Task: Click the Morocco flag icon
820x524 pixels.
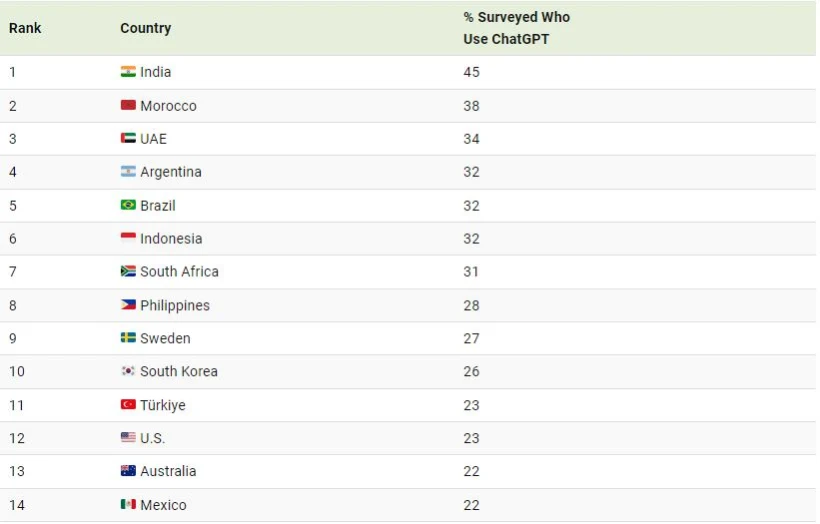Action: tap(128, 105)
